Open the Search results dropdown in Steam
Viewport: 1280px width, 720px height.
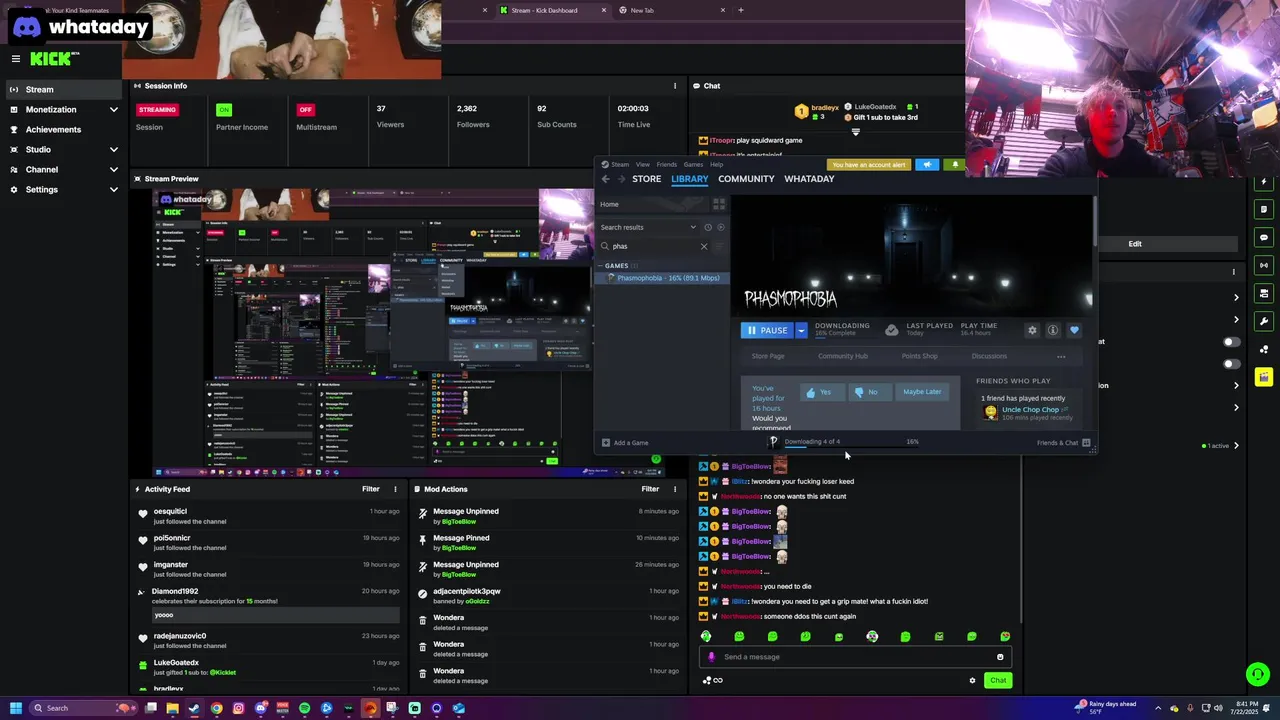click(x=693, y=227)
